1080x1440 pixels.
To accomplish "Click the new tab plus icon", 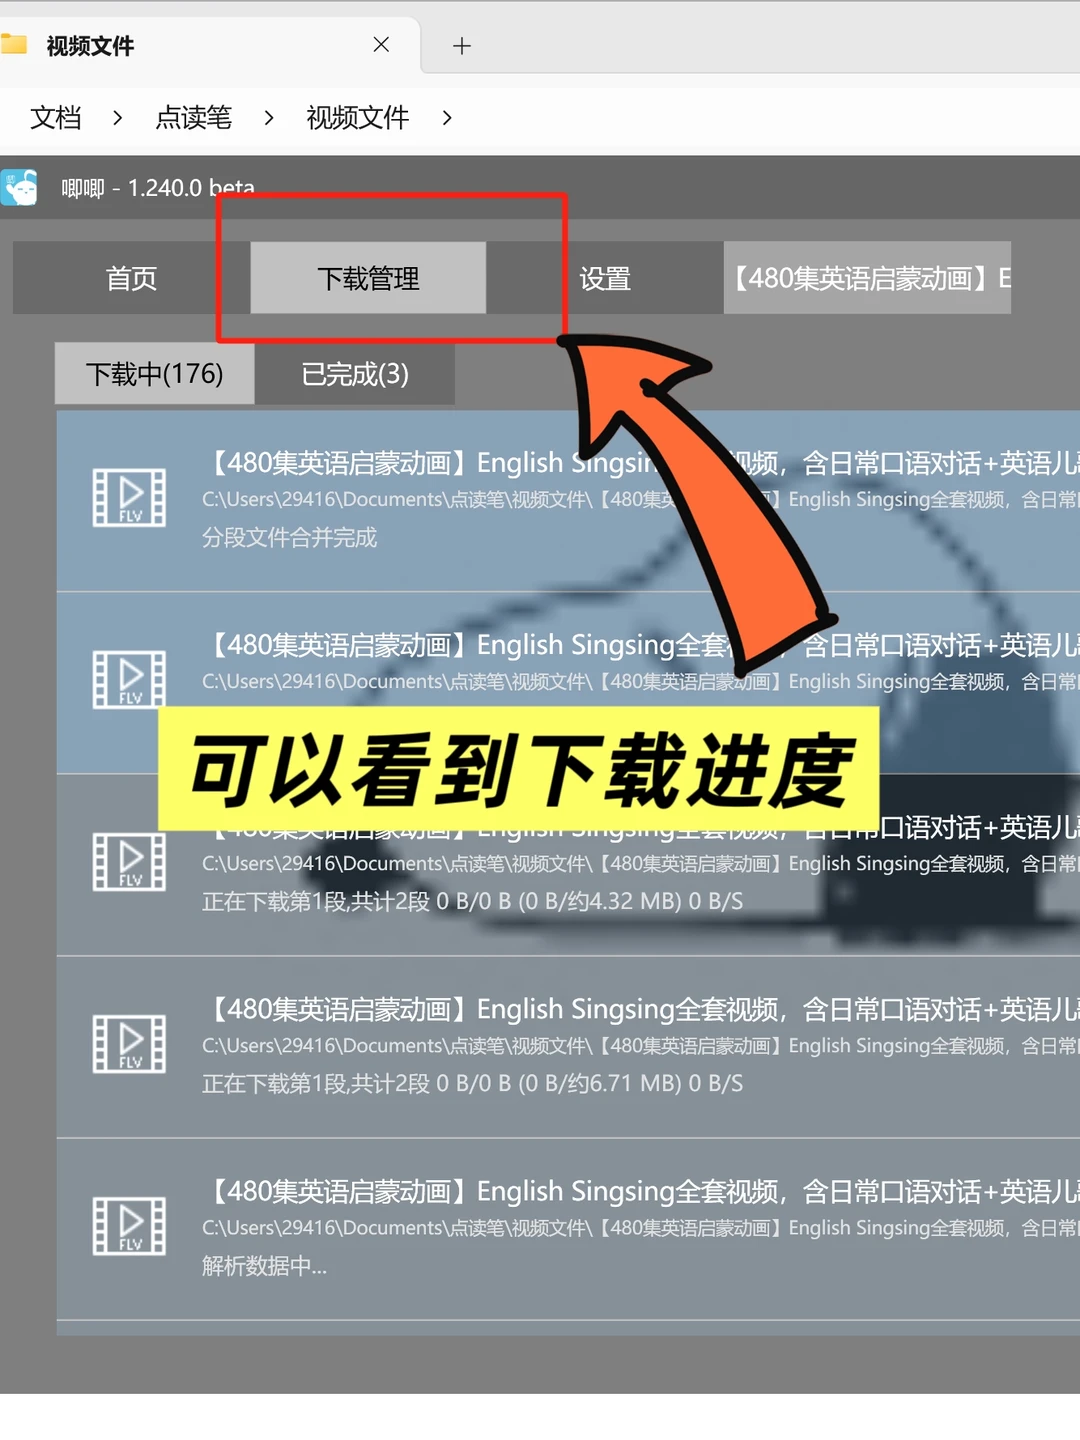I will pyautogui.click(x=461, y=45).
